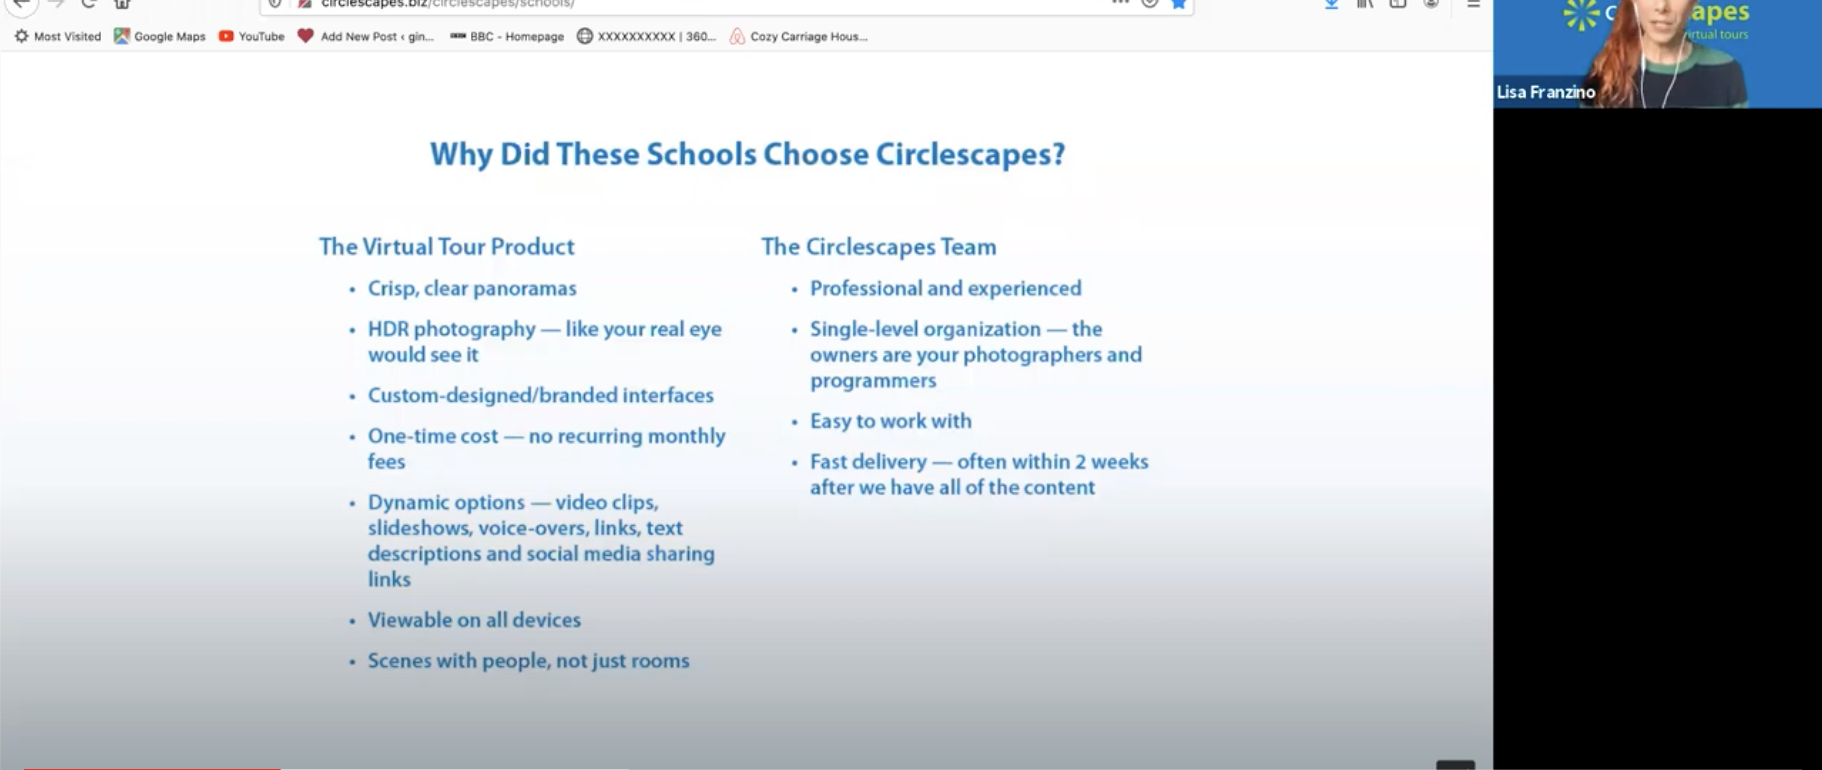
Task: Open the Firefox downloads arrow icon
Action: point(1331,4)
